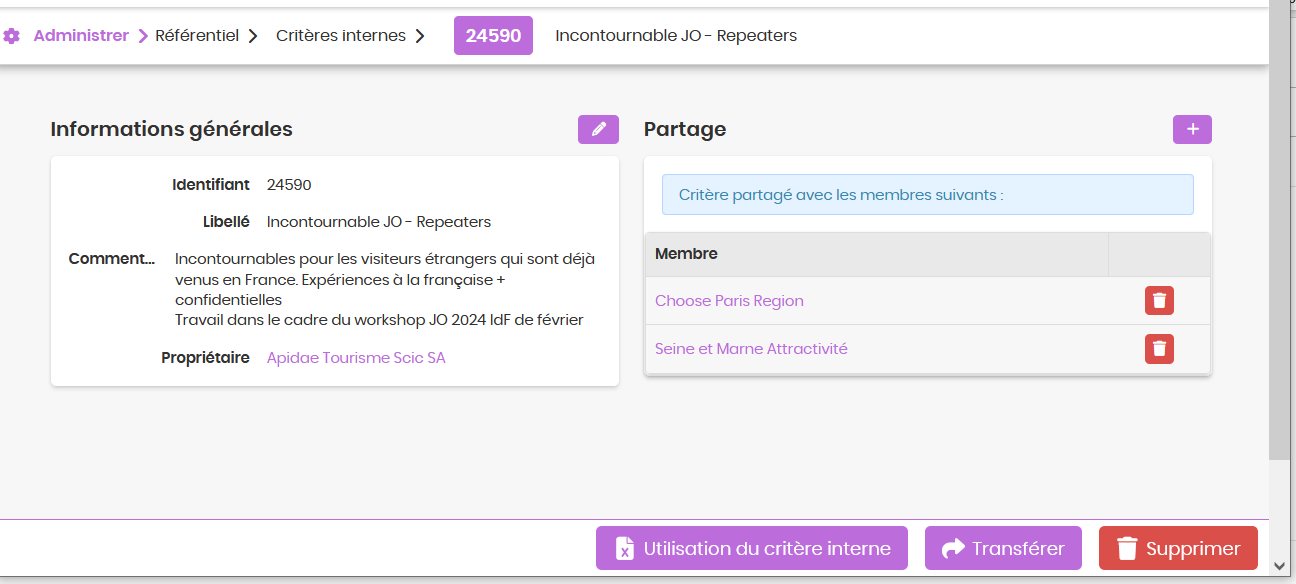Click the Critère partagé info banner
Viewport: 1296px width, 584px height.
(928, 195)
